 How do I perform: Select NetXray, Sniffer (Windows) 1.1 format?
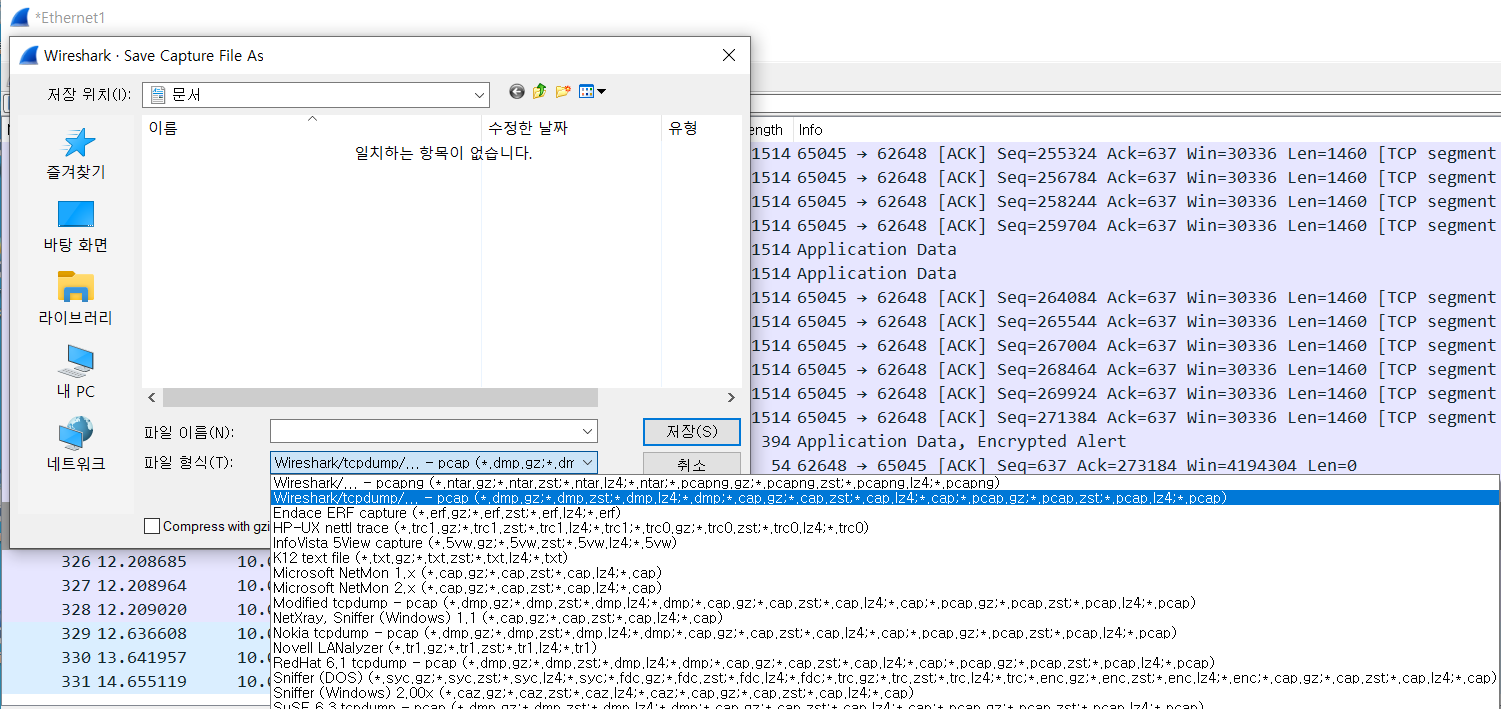point(885,618)
